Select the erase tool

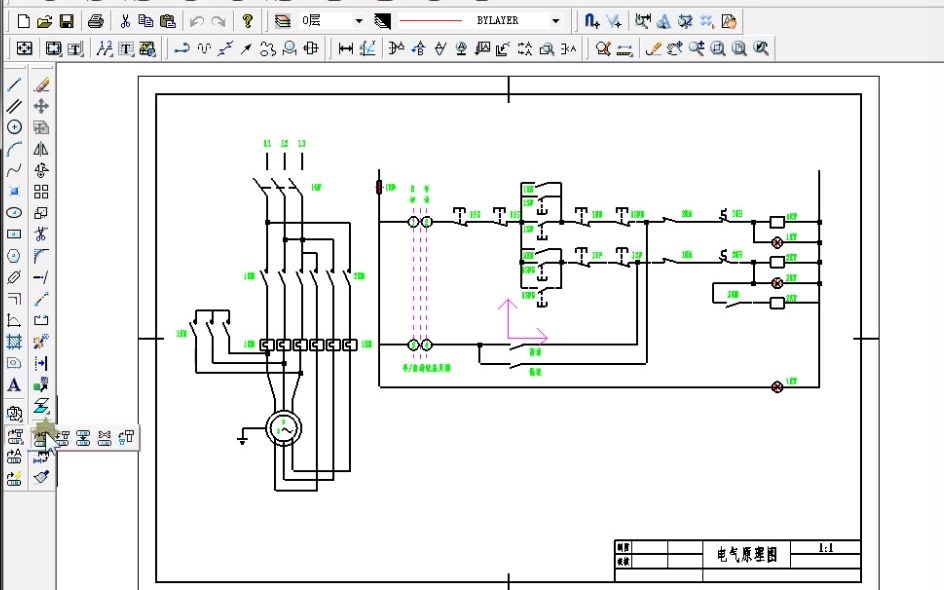click(x=41, y=85)
